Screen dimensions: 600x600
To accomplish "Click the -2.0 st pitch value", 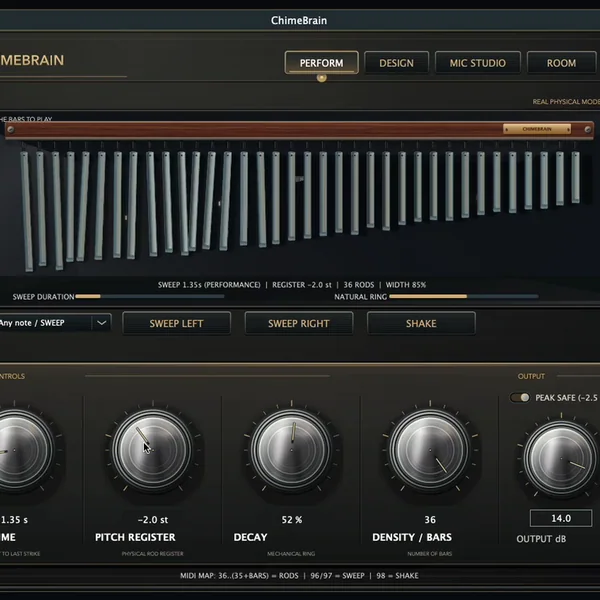I will pyautogui.click(x=153, y=520).
